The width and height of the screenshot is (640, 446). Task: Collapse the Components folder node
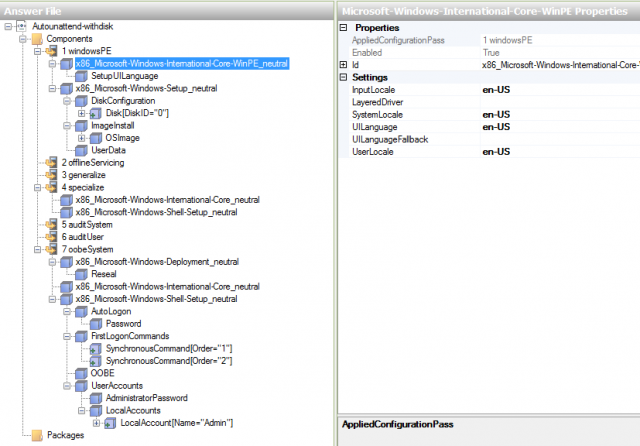pyautogui.click(x=23, y=39)
